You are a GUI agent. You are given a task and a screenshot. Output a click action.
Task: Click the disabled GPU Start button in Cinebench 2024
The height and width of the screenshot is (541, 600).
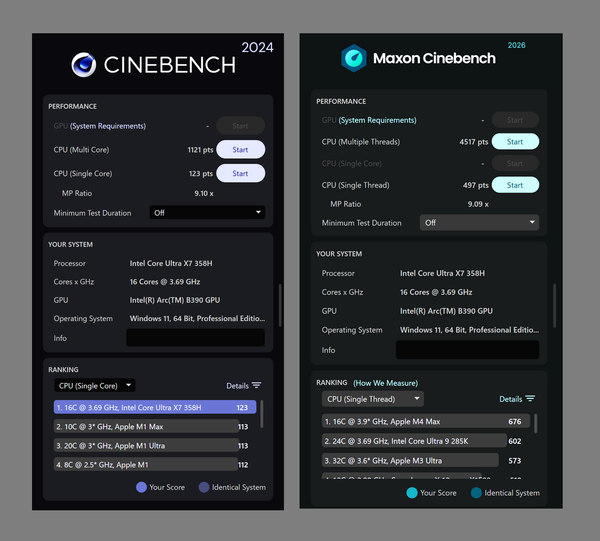(x=240, y=126)
